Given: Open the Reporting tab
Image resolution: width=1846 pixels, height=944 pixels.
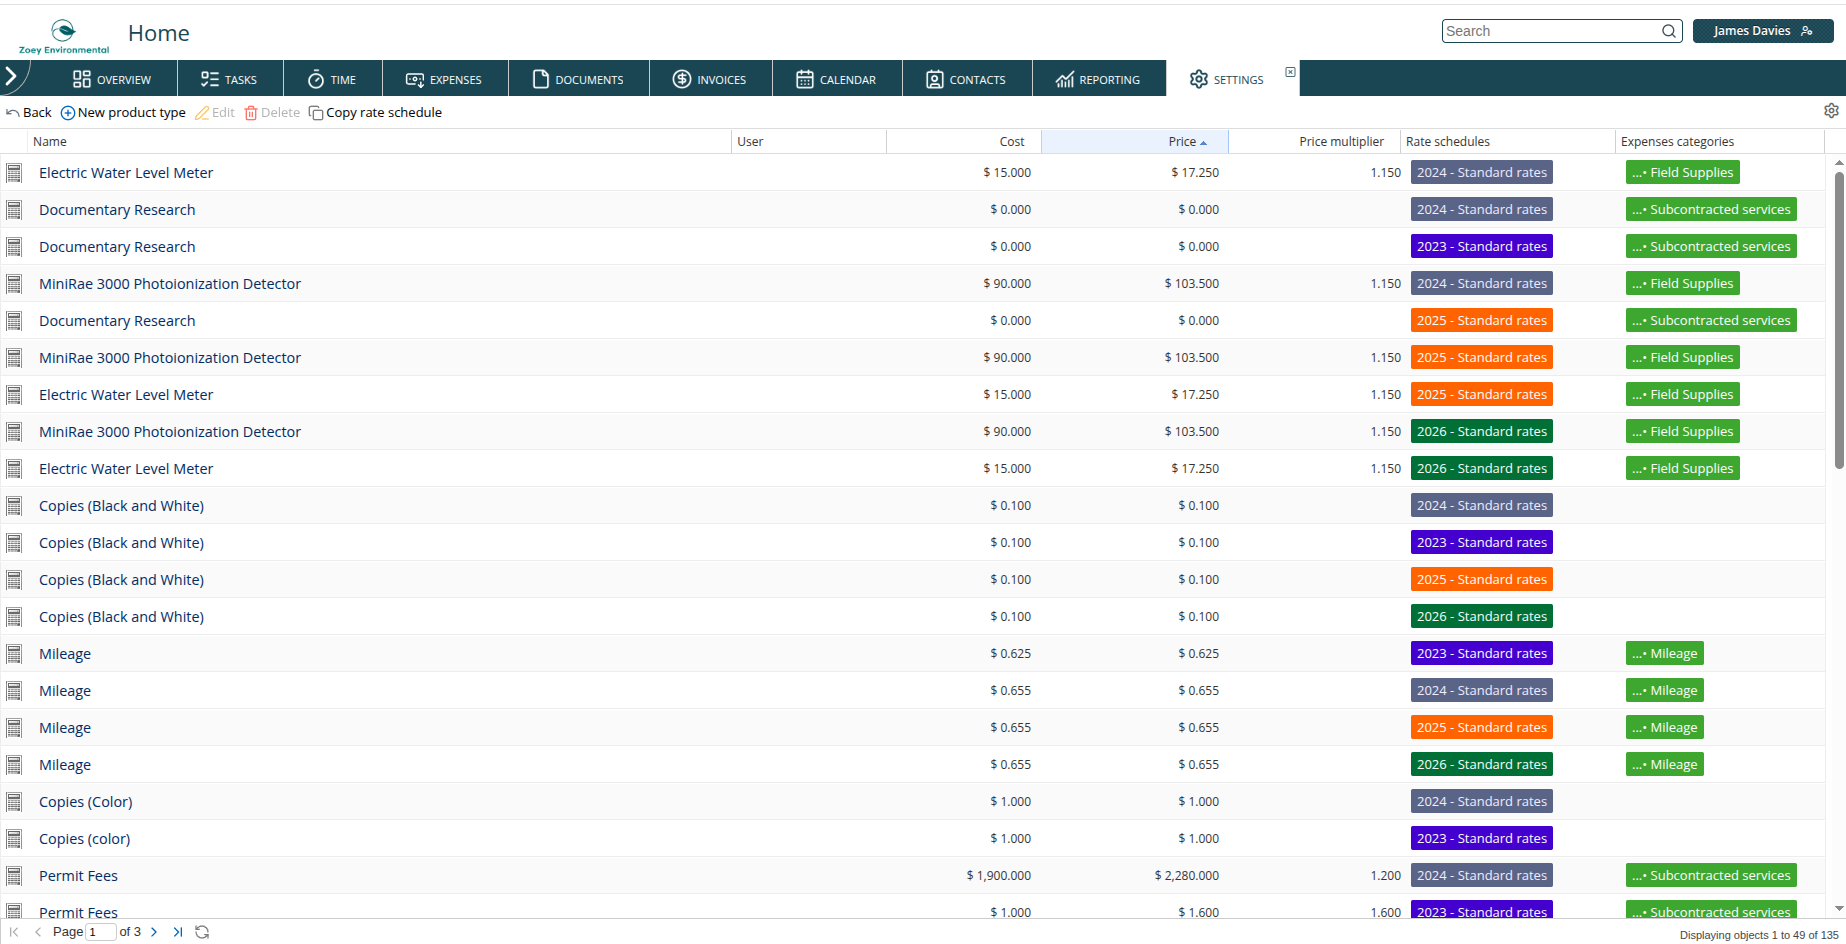Looking at the screenshot, I should click(1098, 79).
